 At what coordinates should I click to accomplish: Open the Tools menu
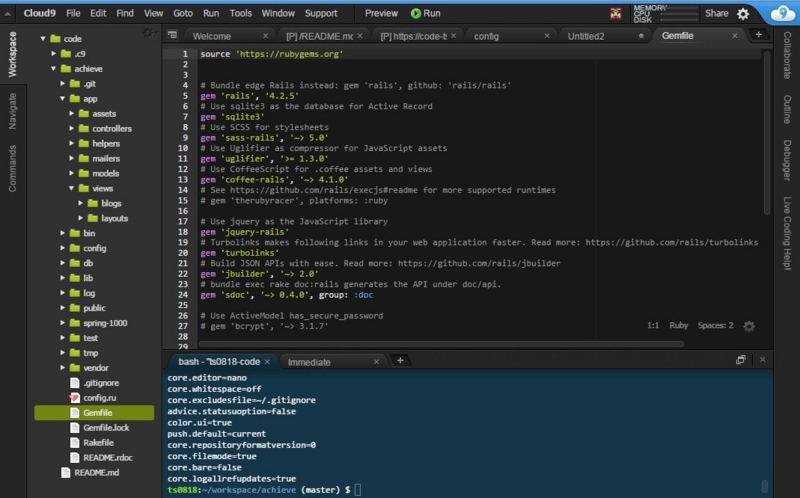click(240, 13)
